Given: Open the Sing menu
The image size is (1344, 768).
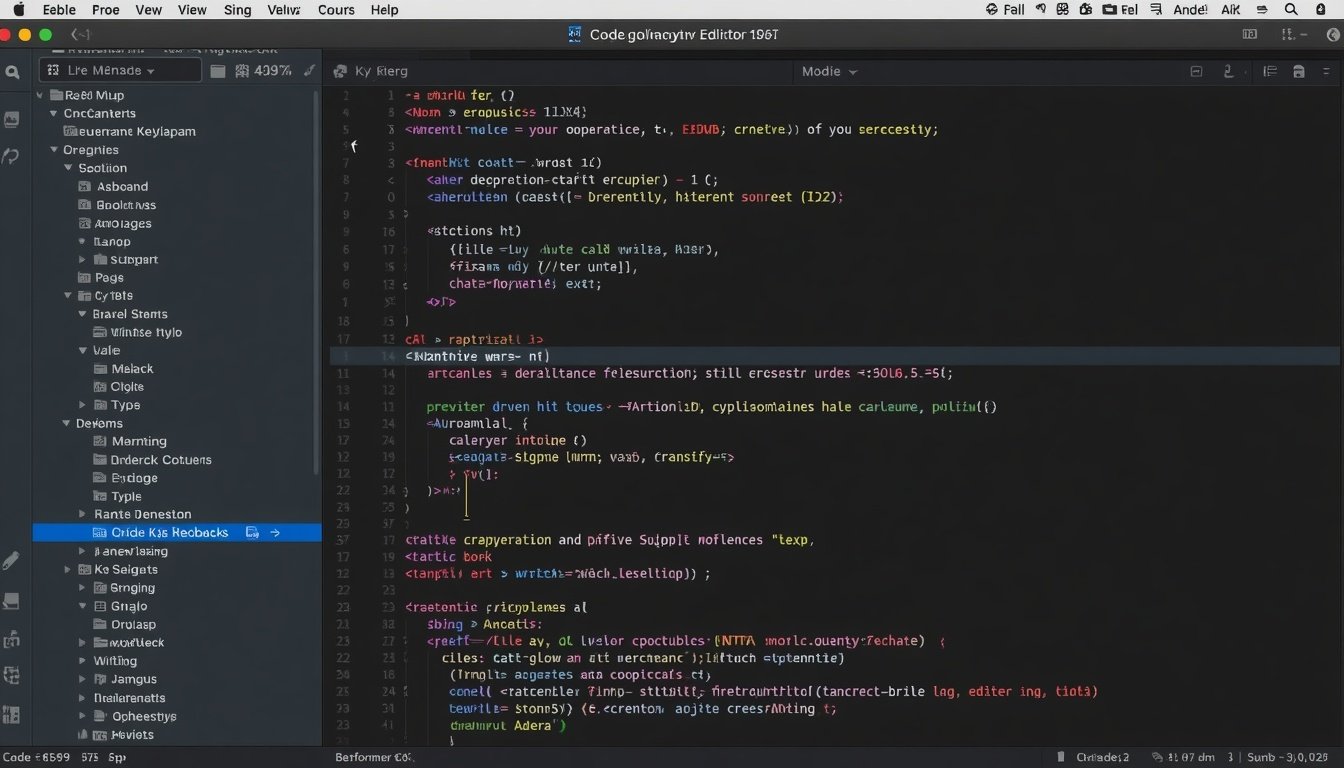Looking at the screenshot, I should click(237, 10).
